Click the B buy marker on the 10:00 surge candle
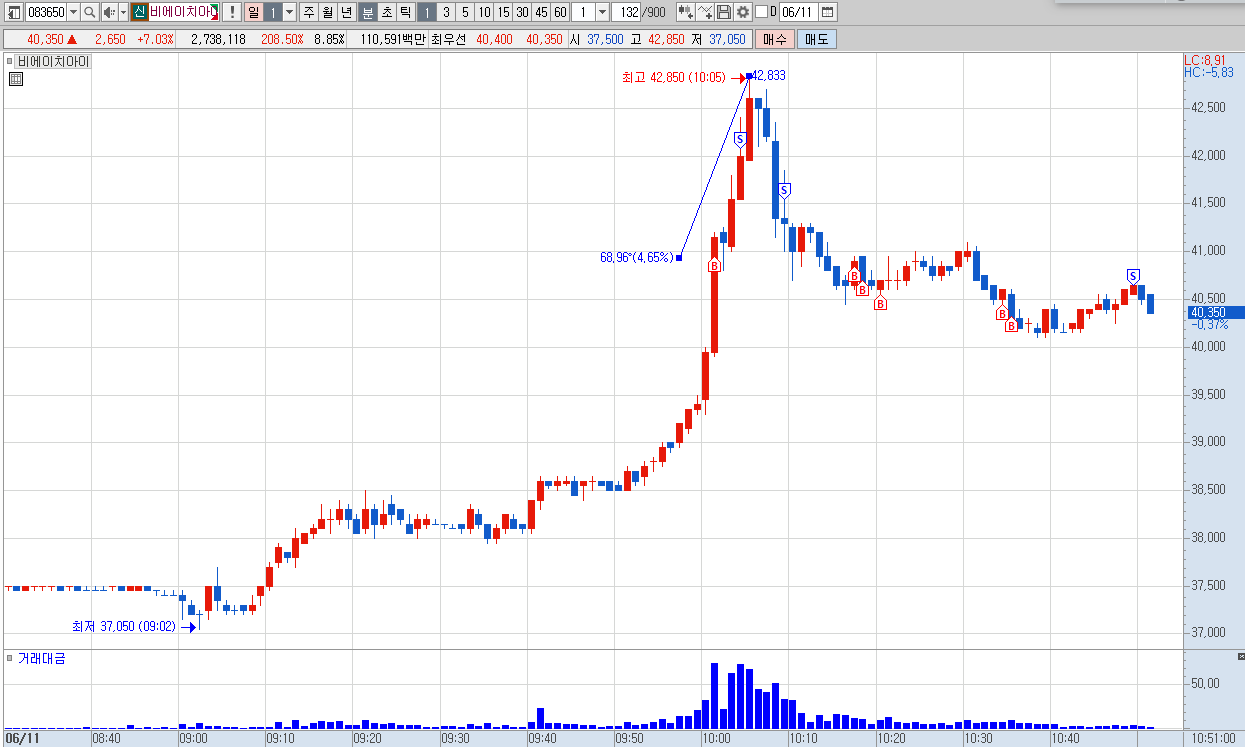 pos(714,265)
